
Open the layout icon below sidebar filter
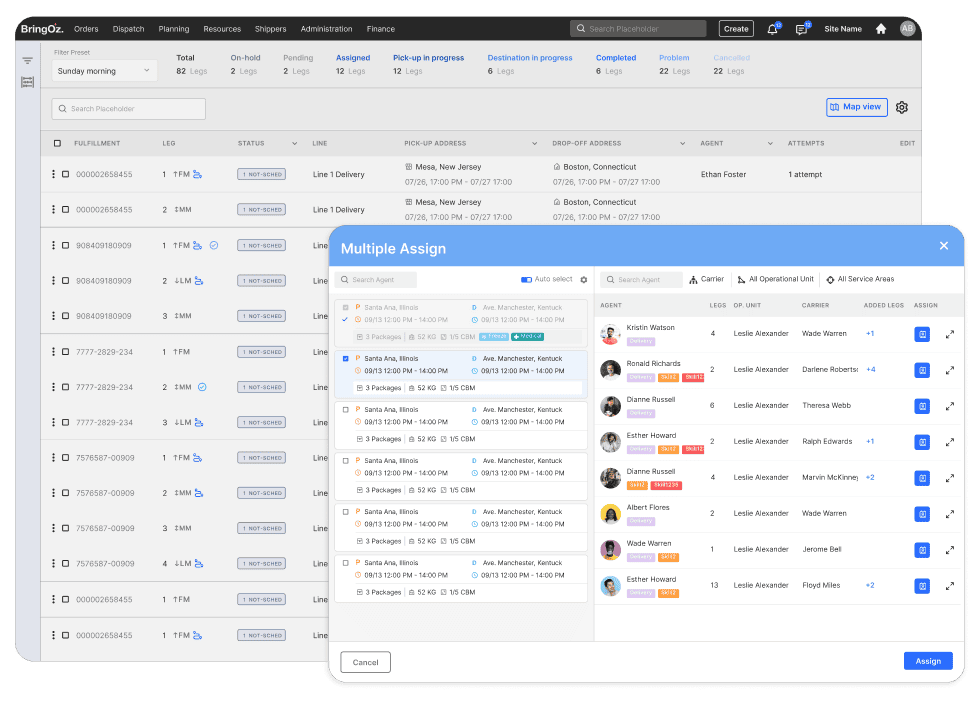[x=27, y=82]
